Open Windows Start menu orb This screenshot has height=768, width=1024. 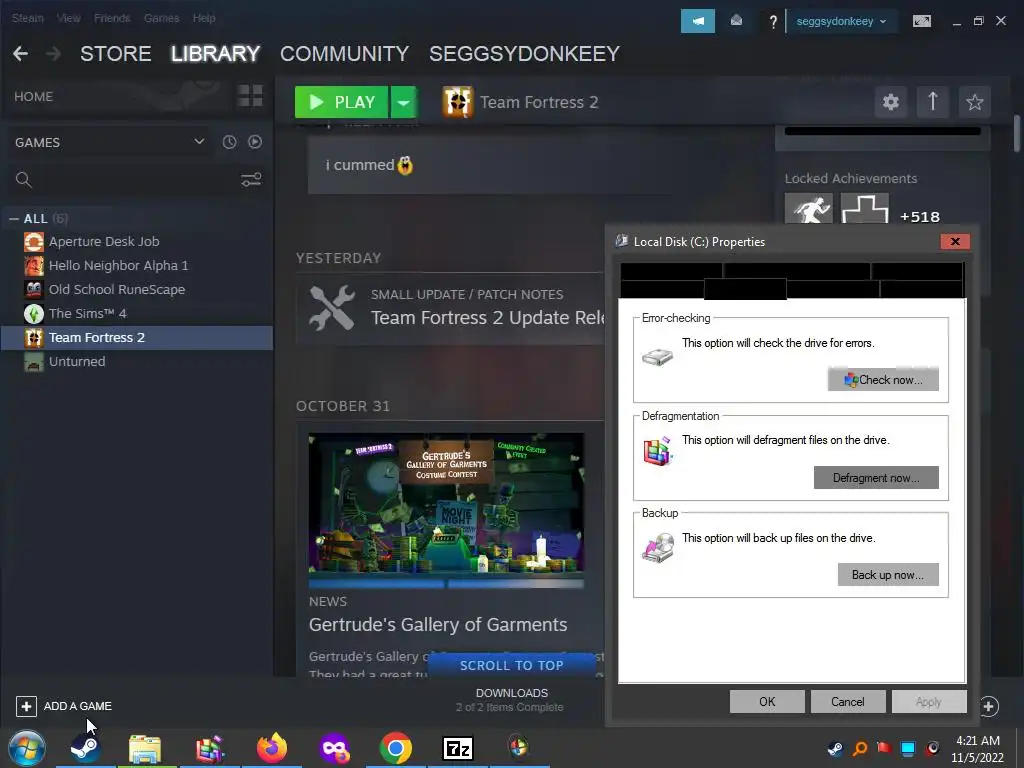point(27,748)
